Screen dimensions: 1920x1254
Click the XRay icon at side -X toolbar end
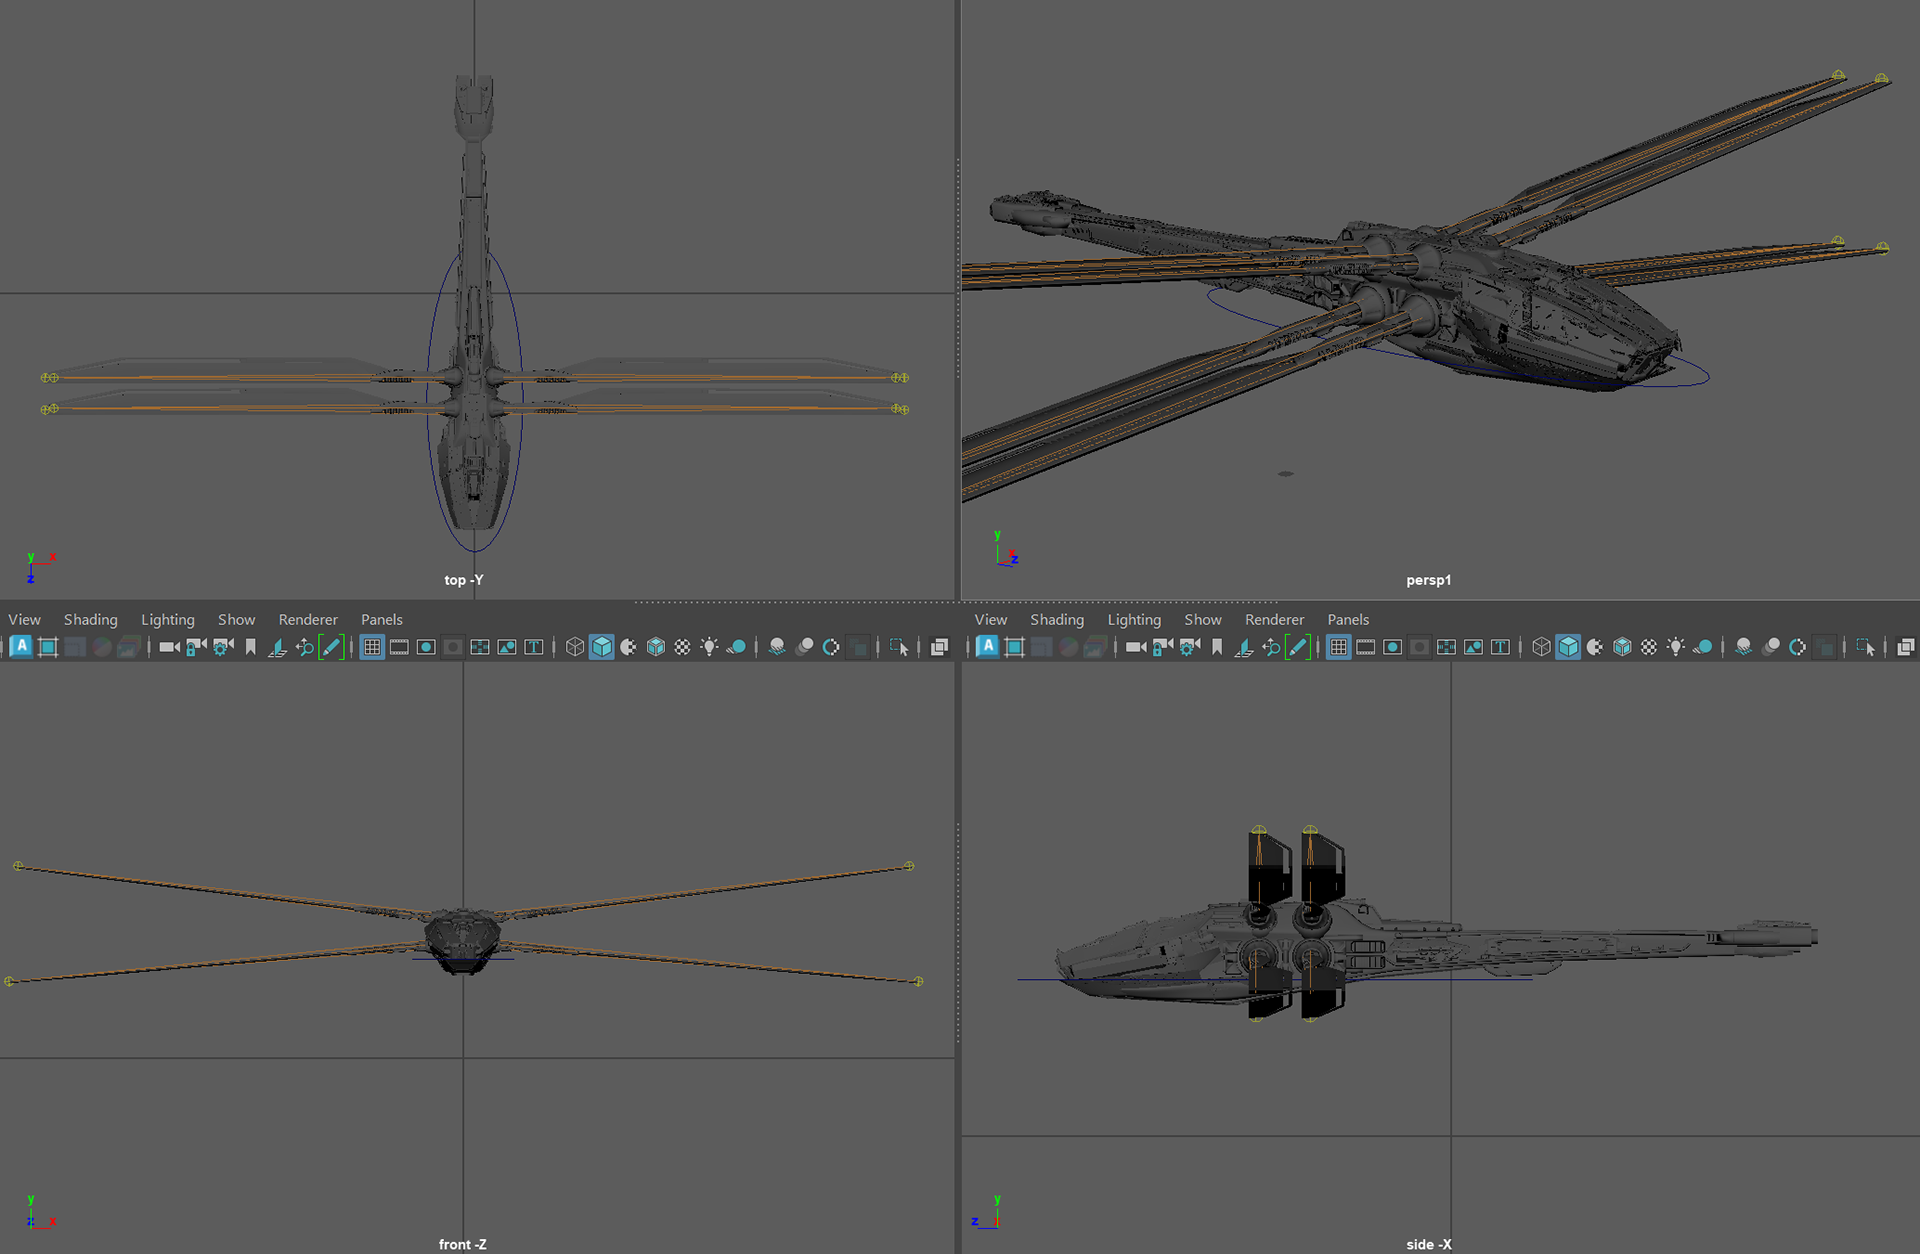pyautogui.click(x=1906, y=647)
